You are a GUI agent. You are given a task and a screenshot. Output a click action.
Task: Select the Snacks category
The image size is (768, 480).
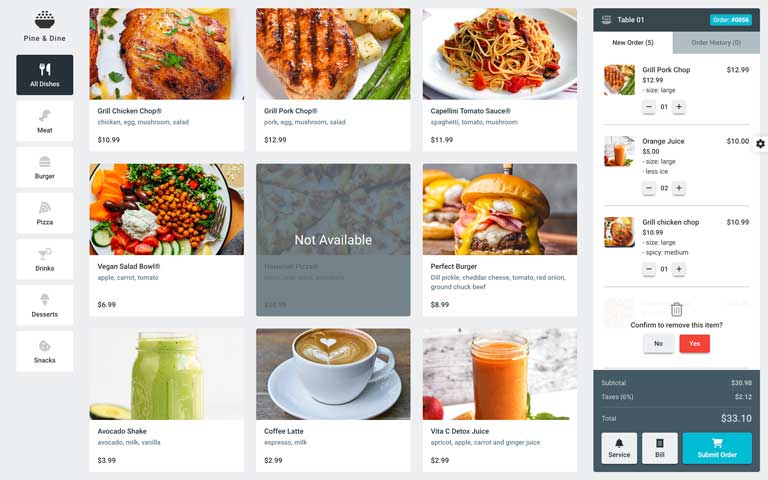pyautogui.click(x=45, y=351)
